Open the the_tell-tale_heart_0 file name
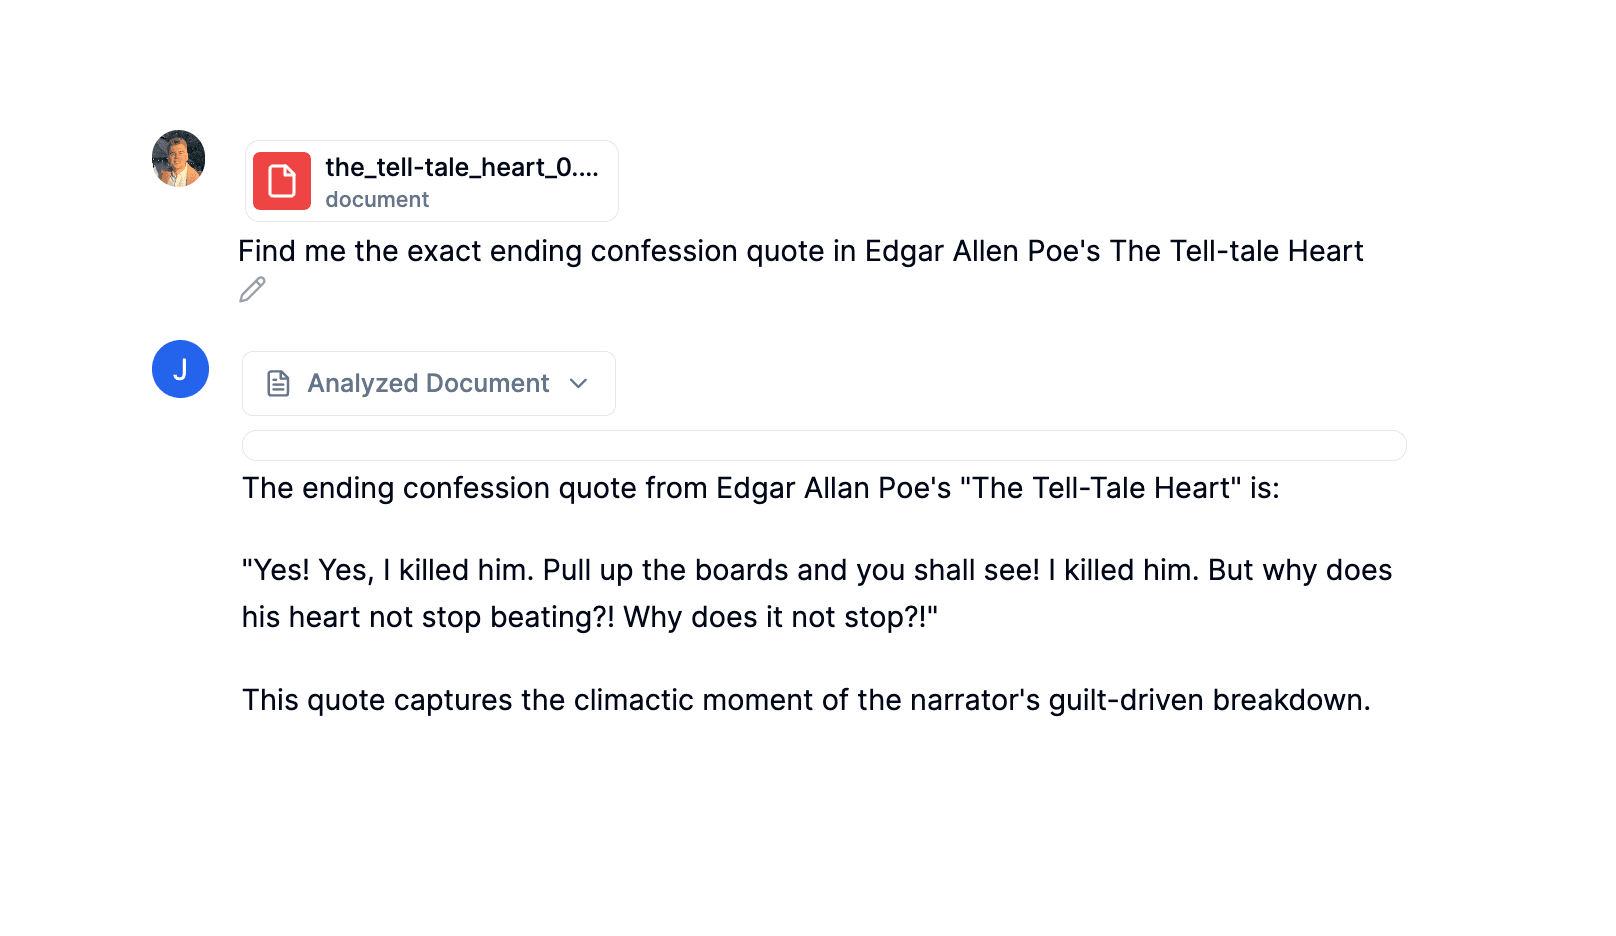1616x936 pixels. click(461, 167)
